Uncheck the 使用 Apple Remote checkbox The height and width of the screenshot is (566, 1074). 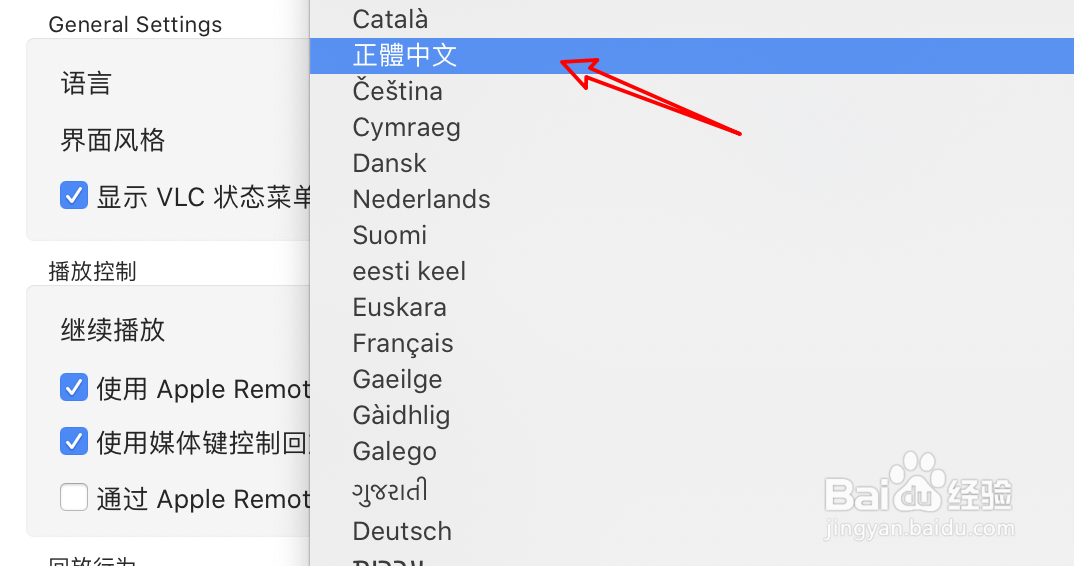[x=74, y=387]
